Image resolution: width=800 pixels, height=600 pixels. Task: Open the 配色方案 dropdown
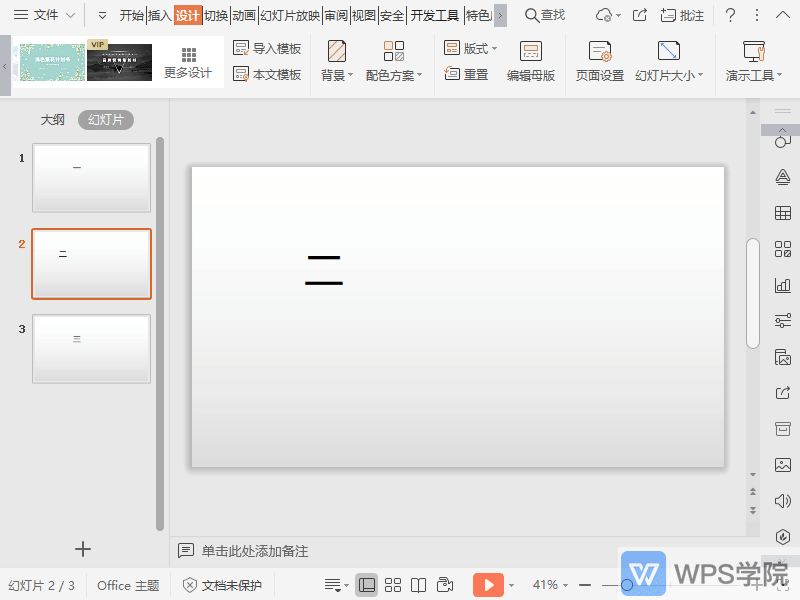(x=394, y=72)
